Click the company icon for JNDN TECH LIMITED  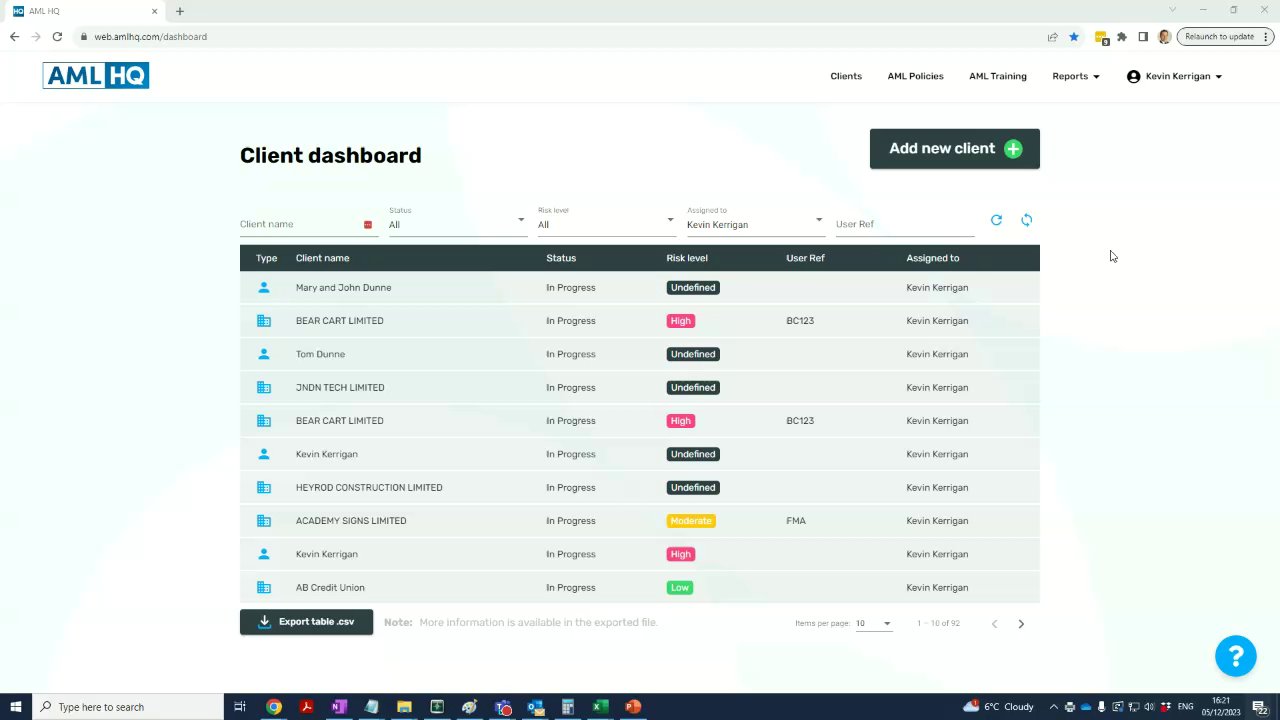point(264,387)
